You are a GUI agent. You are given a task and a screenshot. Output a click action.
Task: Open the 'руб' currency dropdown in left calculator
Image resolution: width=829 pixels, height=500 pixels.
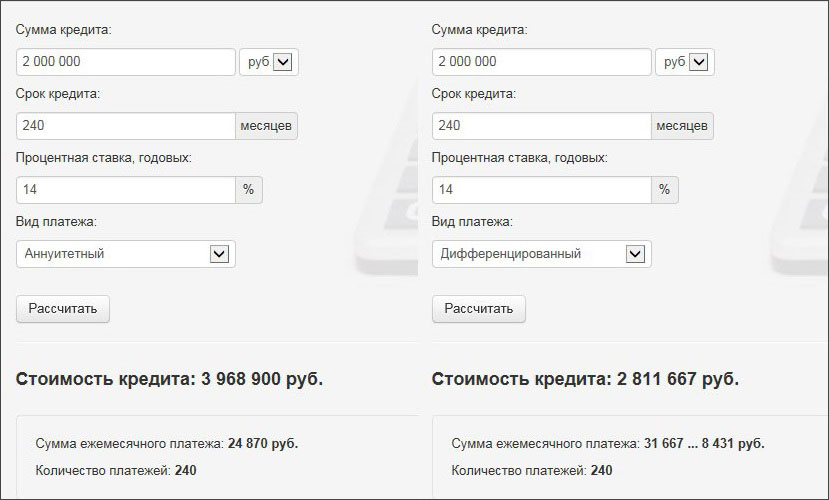(x=270, y=62)
